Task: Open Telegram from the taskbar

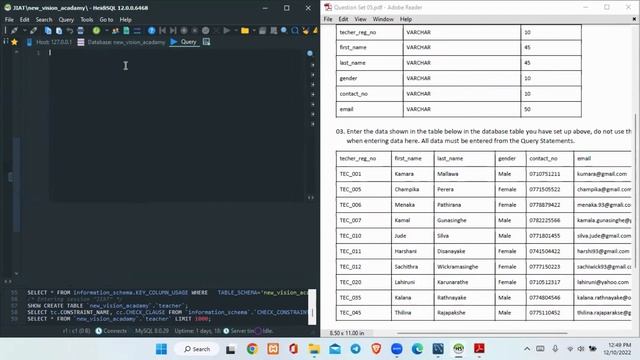Action: [356, 349]
